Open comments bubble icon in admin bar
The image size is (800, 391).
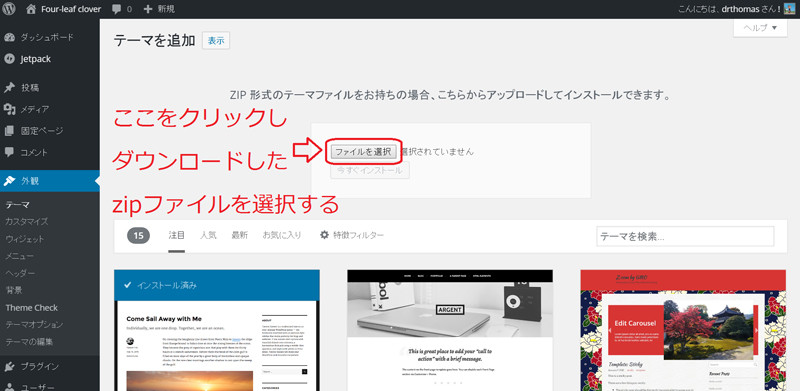pyautogui.click(x=117, y=9)
